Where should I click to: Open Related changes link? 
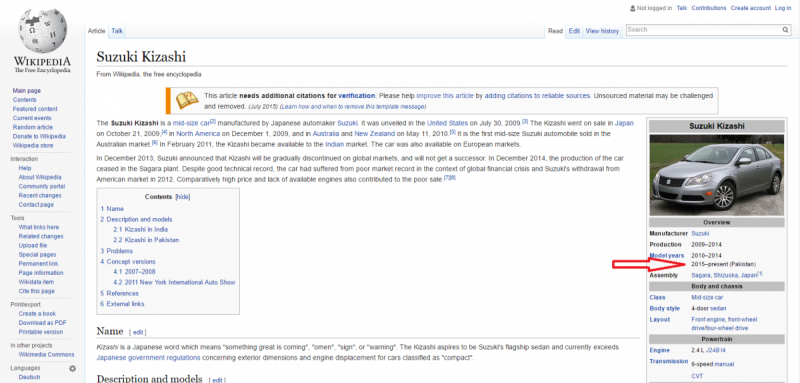41,237
